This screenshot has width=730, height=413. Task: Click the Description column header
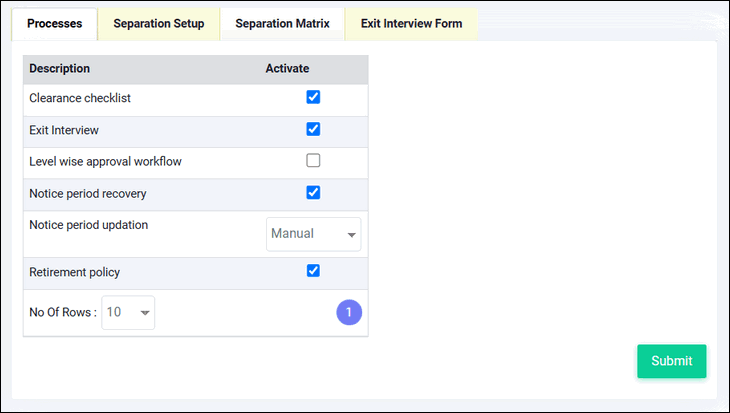click(x=60, y=68)
